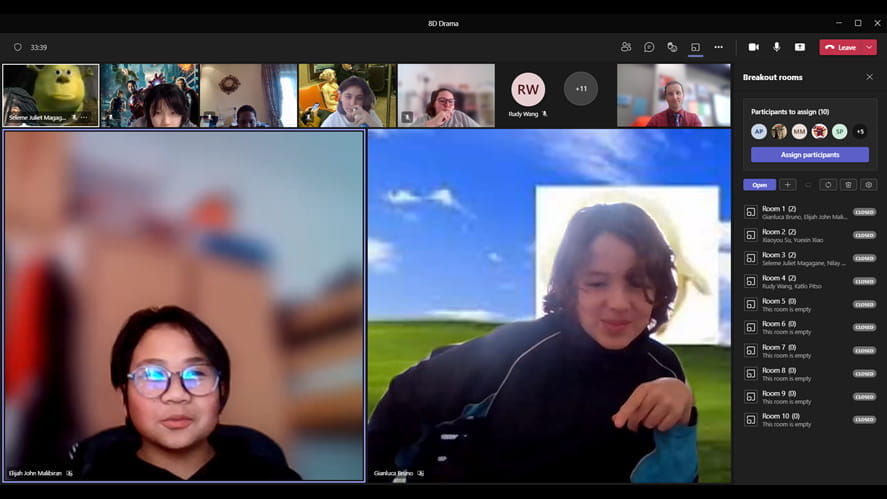887x499 pixels.
Task: Expand the Leave button dropdown arrow
Action: click(869, 48)
